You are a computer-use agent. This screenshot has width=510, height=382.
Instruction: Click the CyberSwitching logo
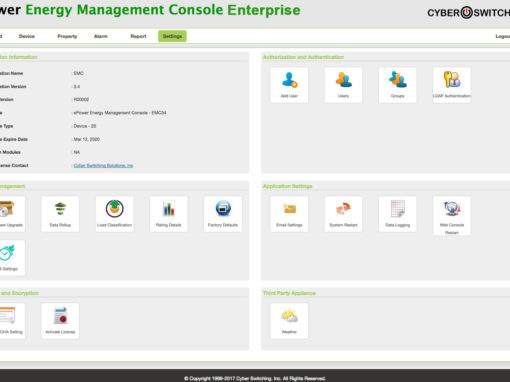click(468, 13)
